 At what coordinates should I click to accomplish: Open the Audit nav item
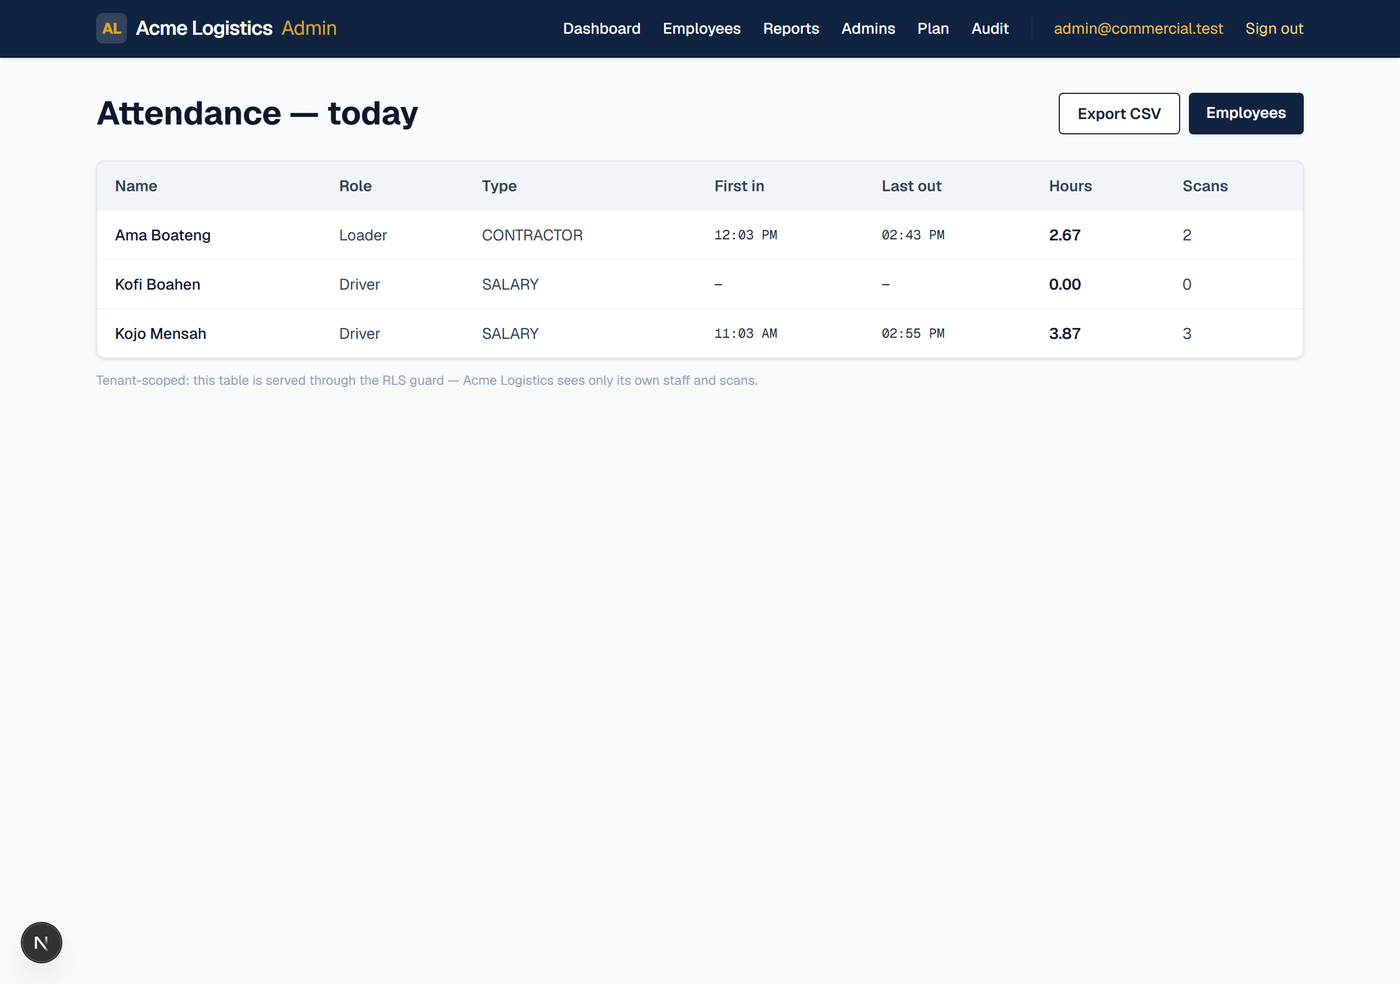tap(990, 29)
